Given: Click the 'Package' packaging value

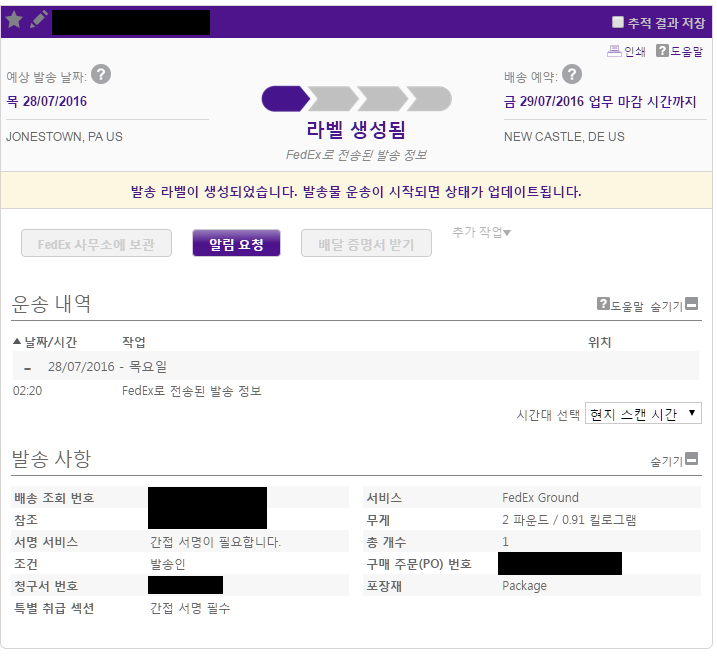Looking at the screenshot, I should click(524, 586).
